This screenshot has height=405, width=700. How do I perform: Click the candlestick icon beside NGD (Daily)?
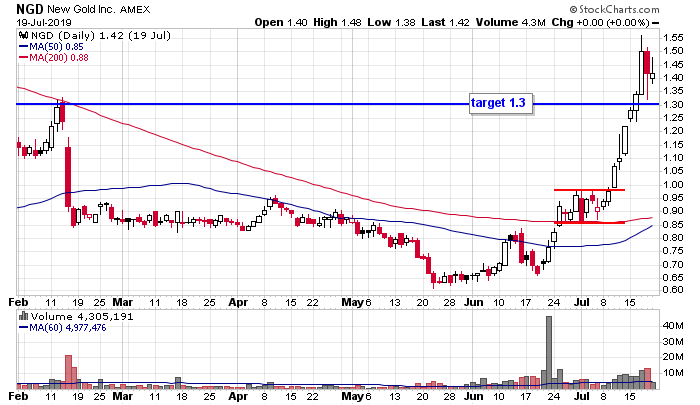coord(23,35)
